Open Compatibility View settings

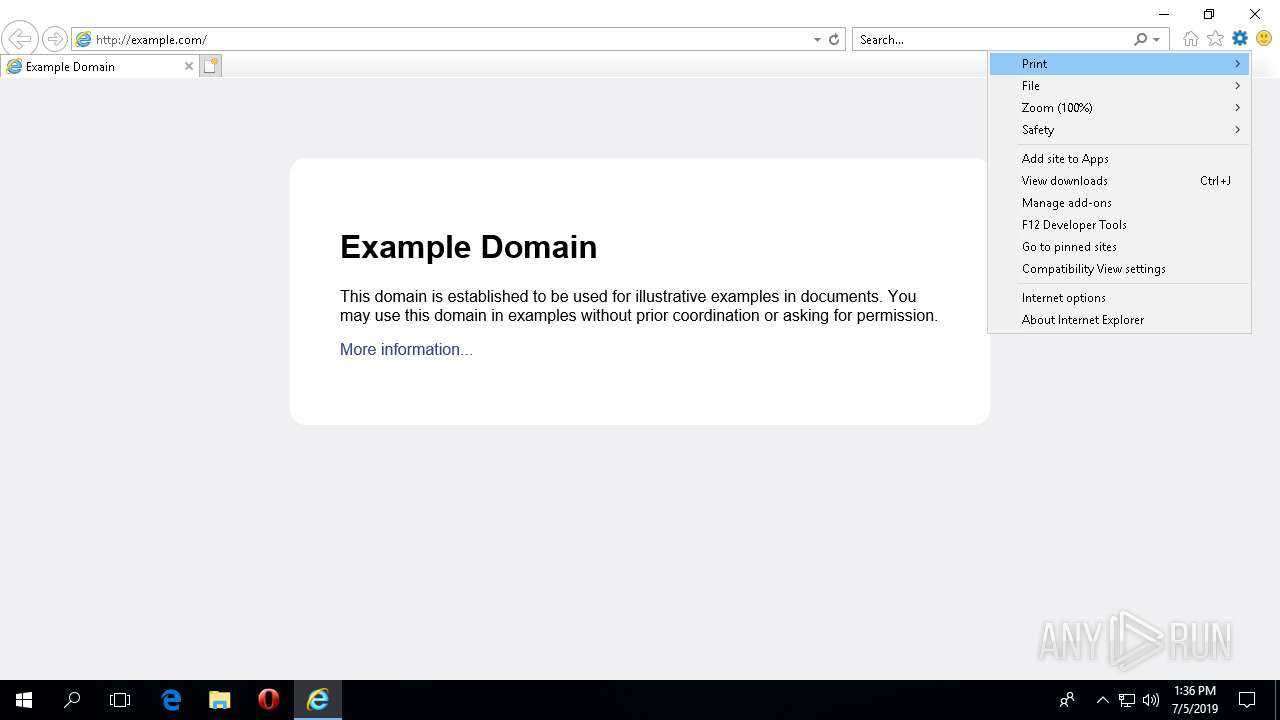1119,269
